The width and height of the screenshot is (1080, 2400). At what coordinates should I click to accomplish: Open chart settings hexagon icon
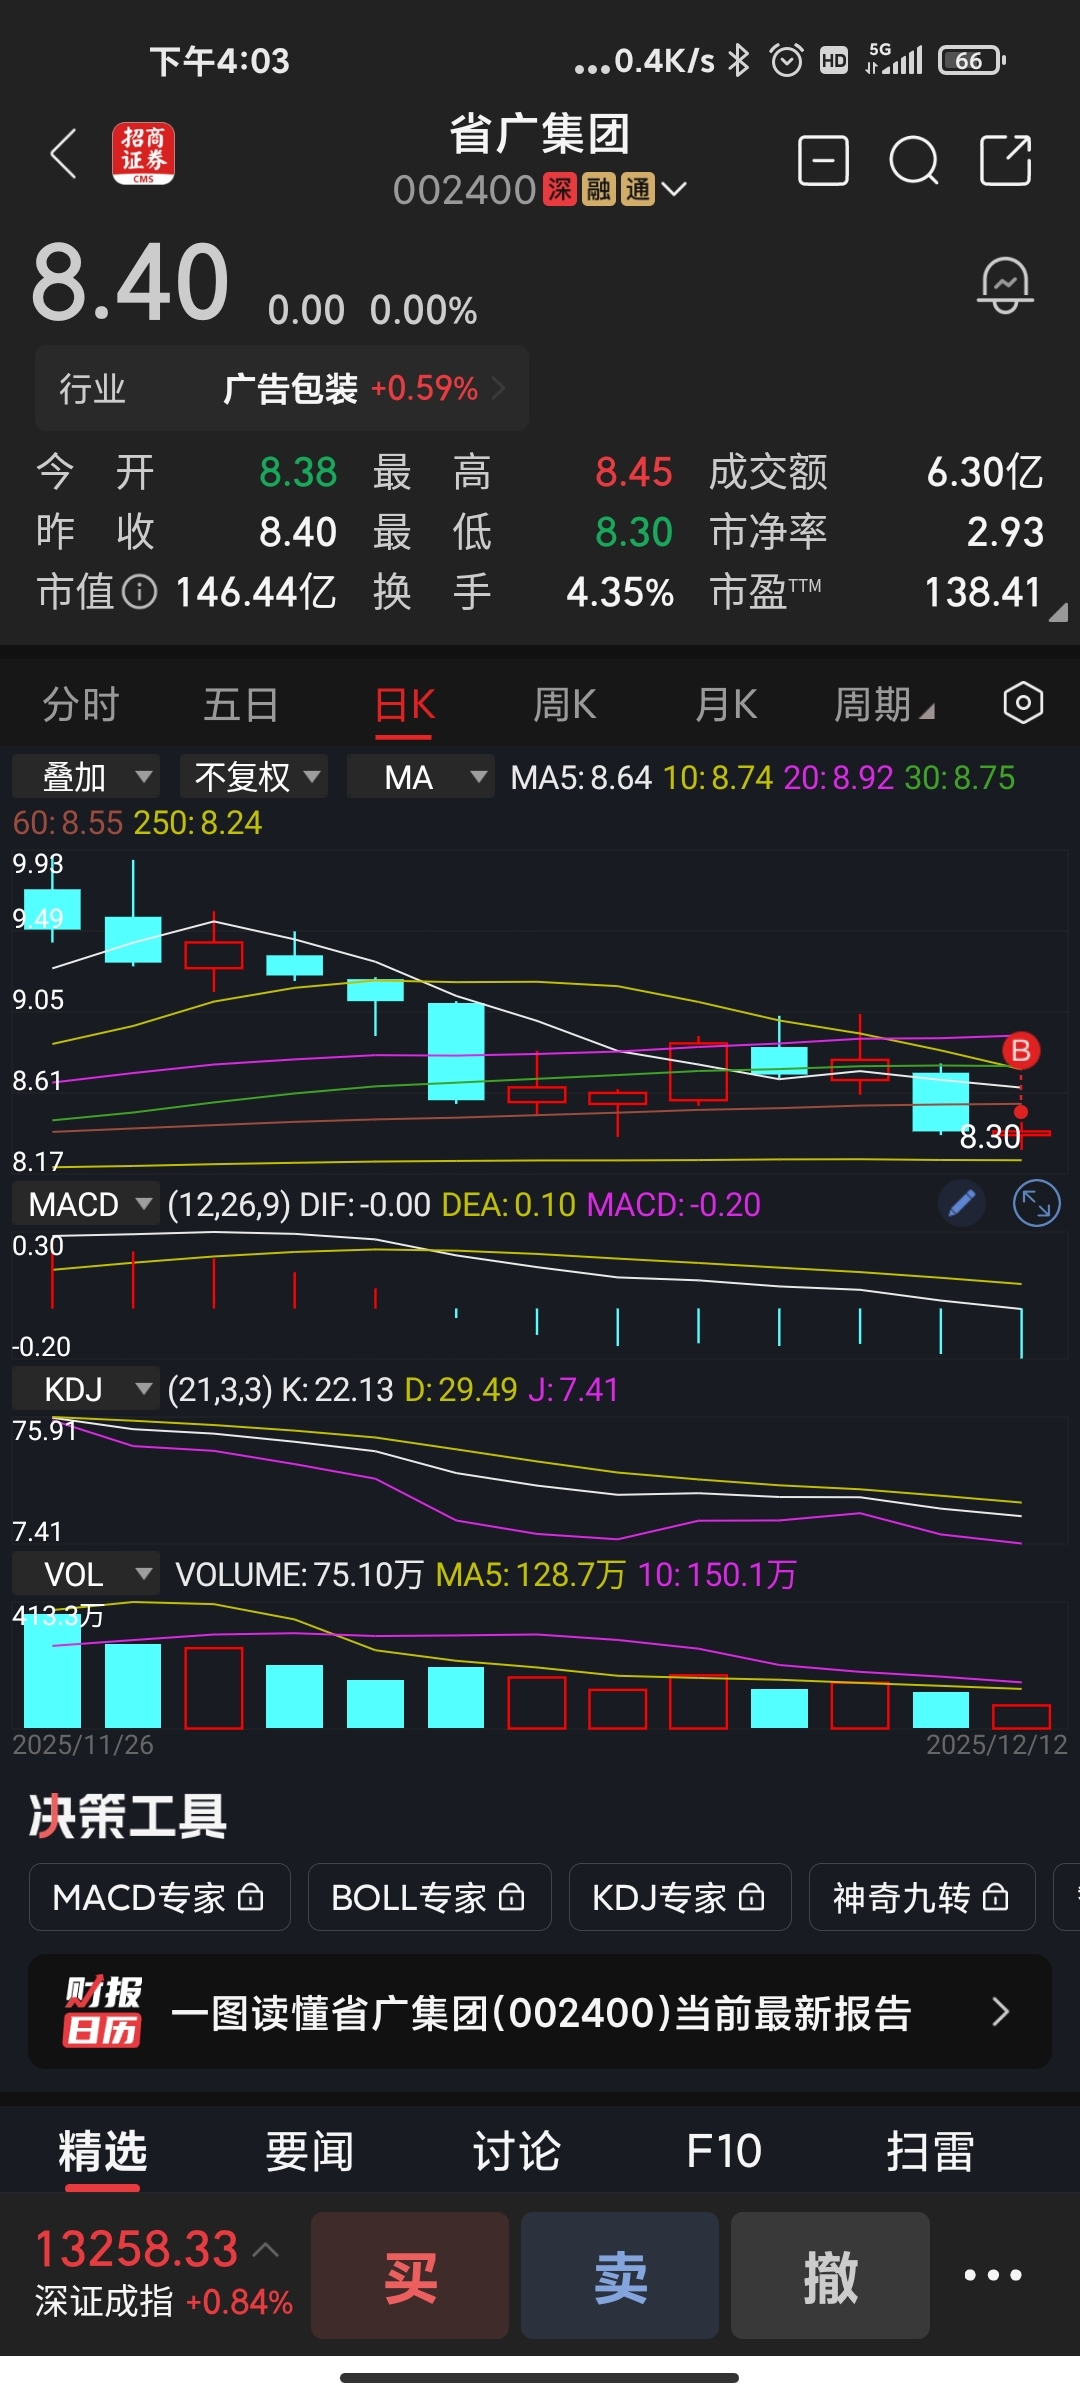tap(1023, 703)
